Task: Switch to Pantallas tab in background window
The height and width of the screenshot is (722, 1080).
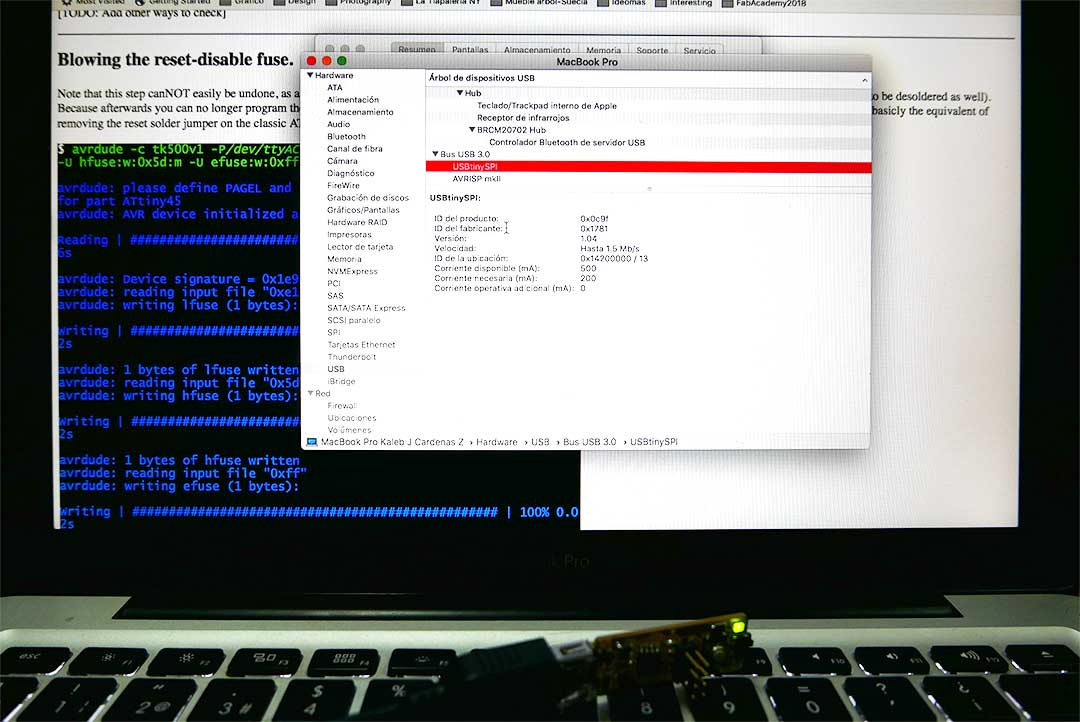Action: (x=470, y=50)
